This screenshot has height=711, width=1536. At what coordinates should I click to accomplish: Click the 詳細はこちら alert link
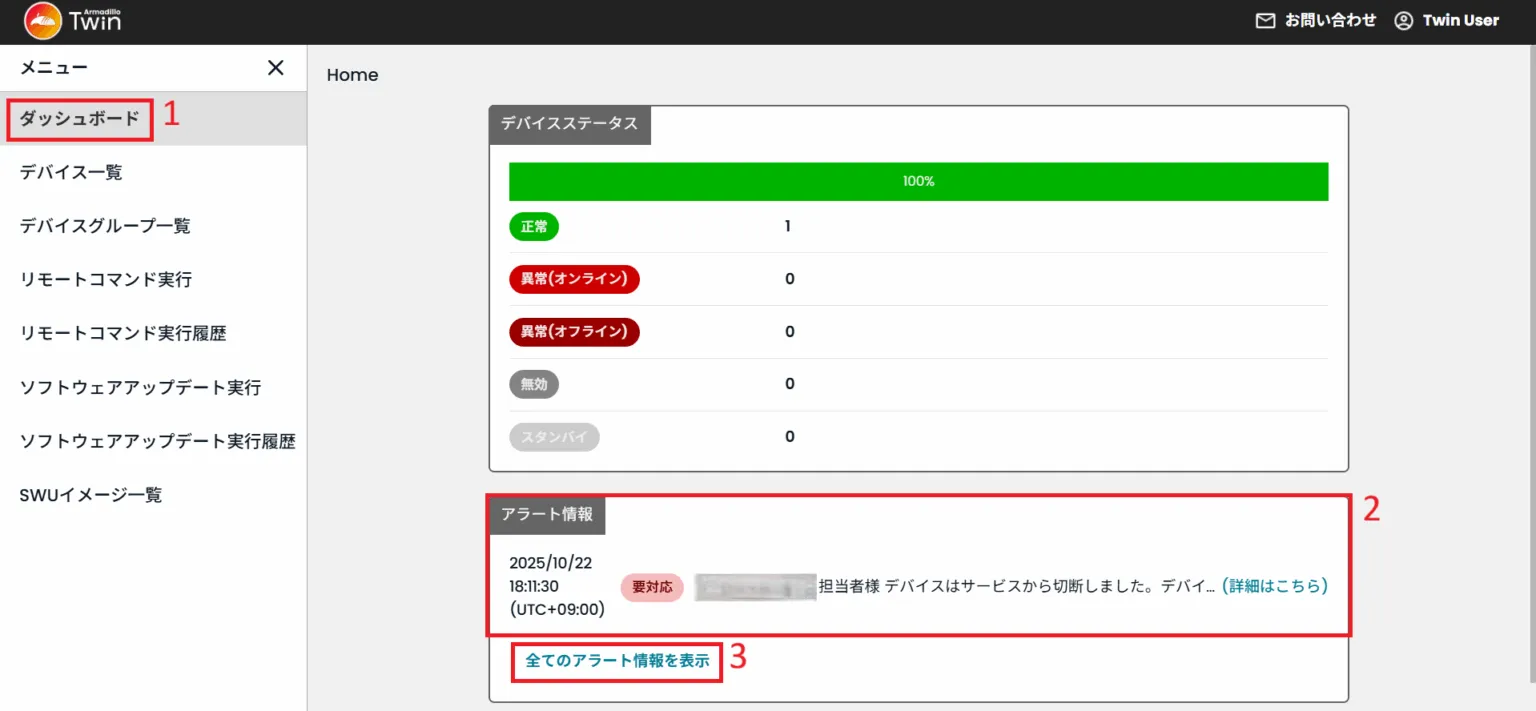click(x=1273, y=587)
